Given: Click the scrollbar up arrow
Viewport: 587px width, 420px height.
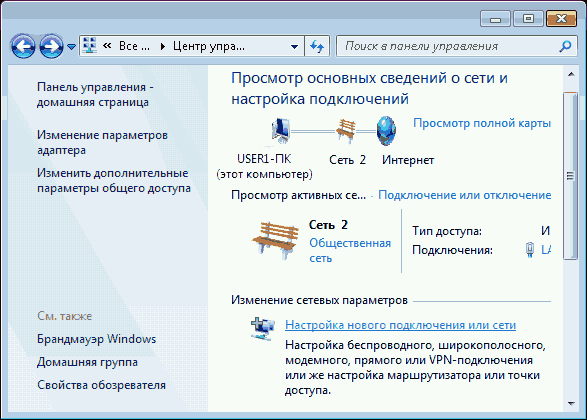Looking at the screenshot, I should tap(571, 74).
